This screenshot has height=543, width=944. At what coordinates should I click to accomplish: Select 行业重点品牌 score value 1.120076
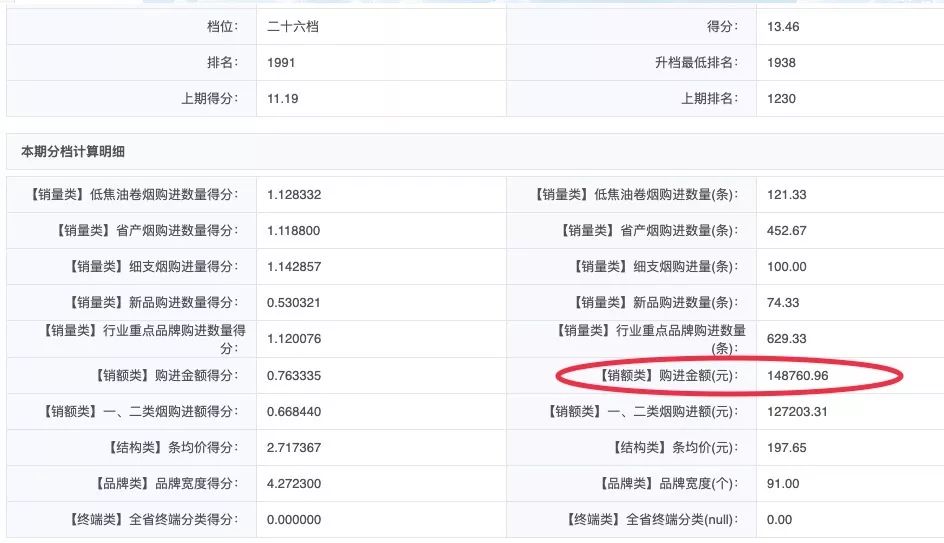tap(294, 339)
